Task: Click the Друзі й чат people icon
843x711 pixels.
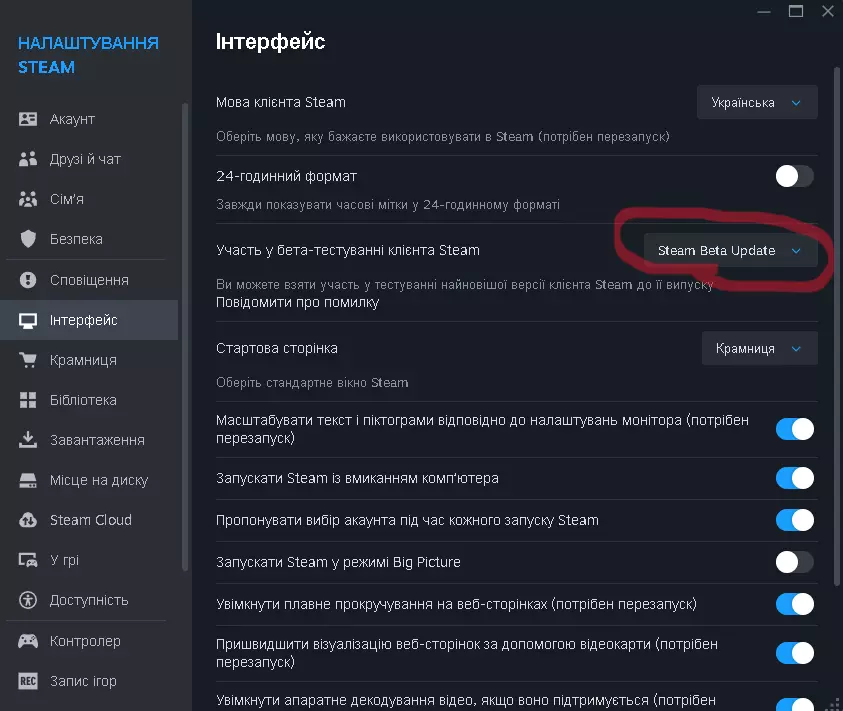Action: (28, 159)
